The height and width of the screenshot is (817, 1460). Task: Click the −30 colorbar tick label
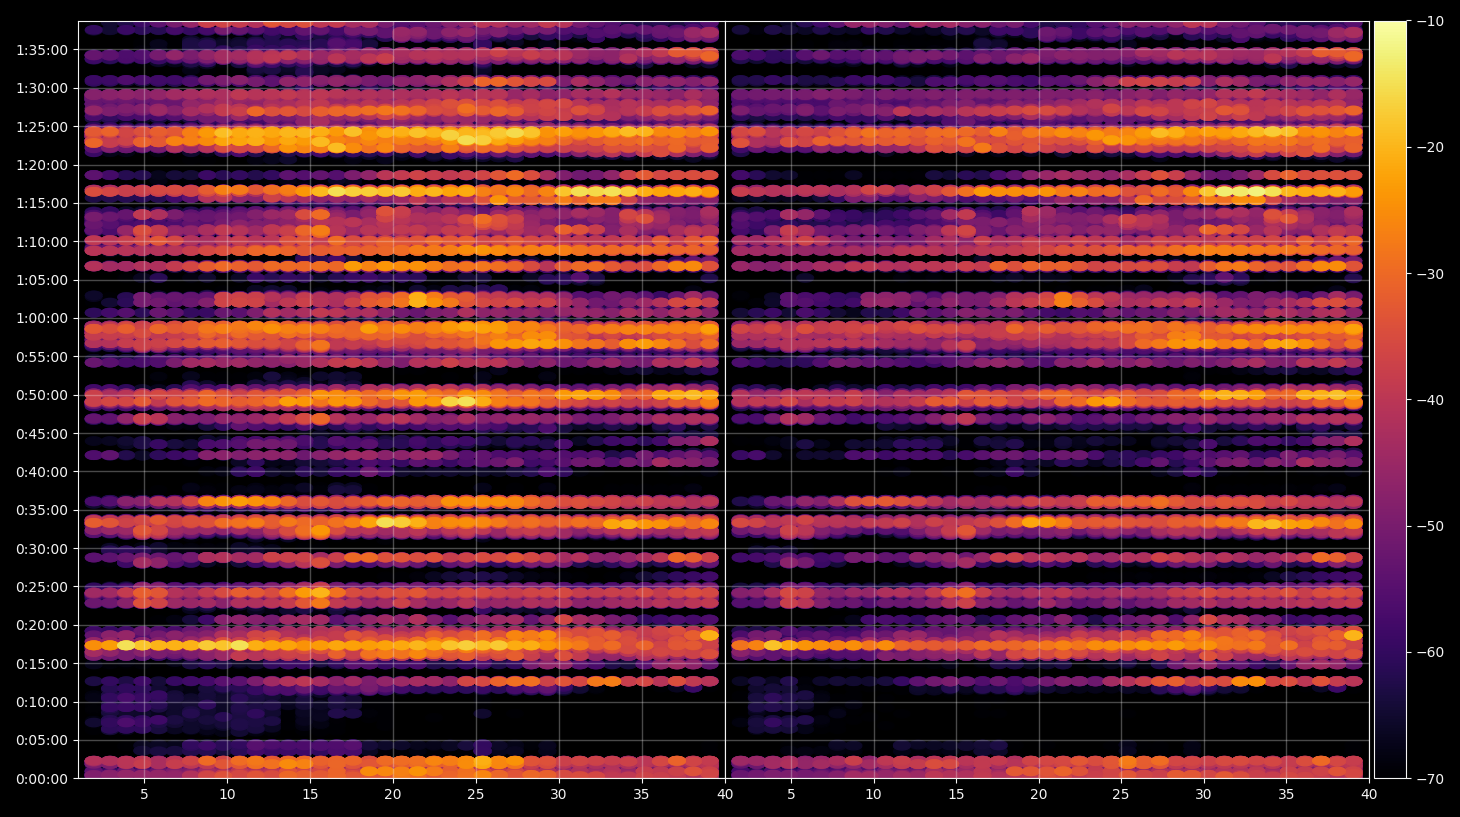[1430, 274]
